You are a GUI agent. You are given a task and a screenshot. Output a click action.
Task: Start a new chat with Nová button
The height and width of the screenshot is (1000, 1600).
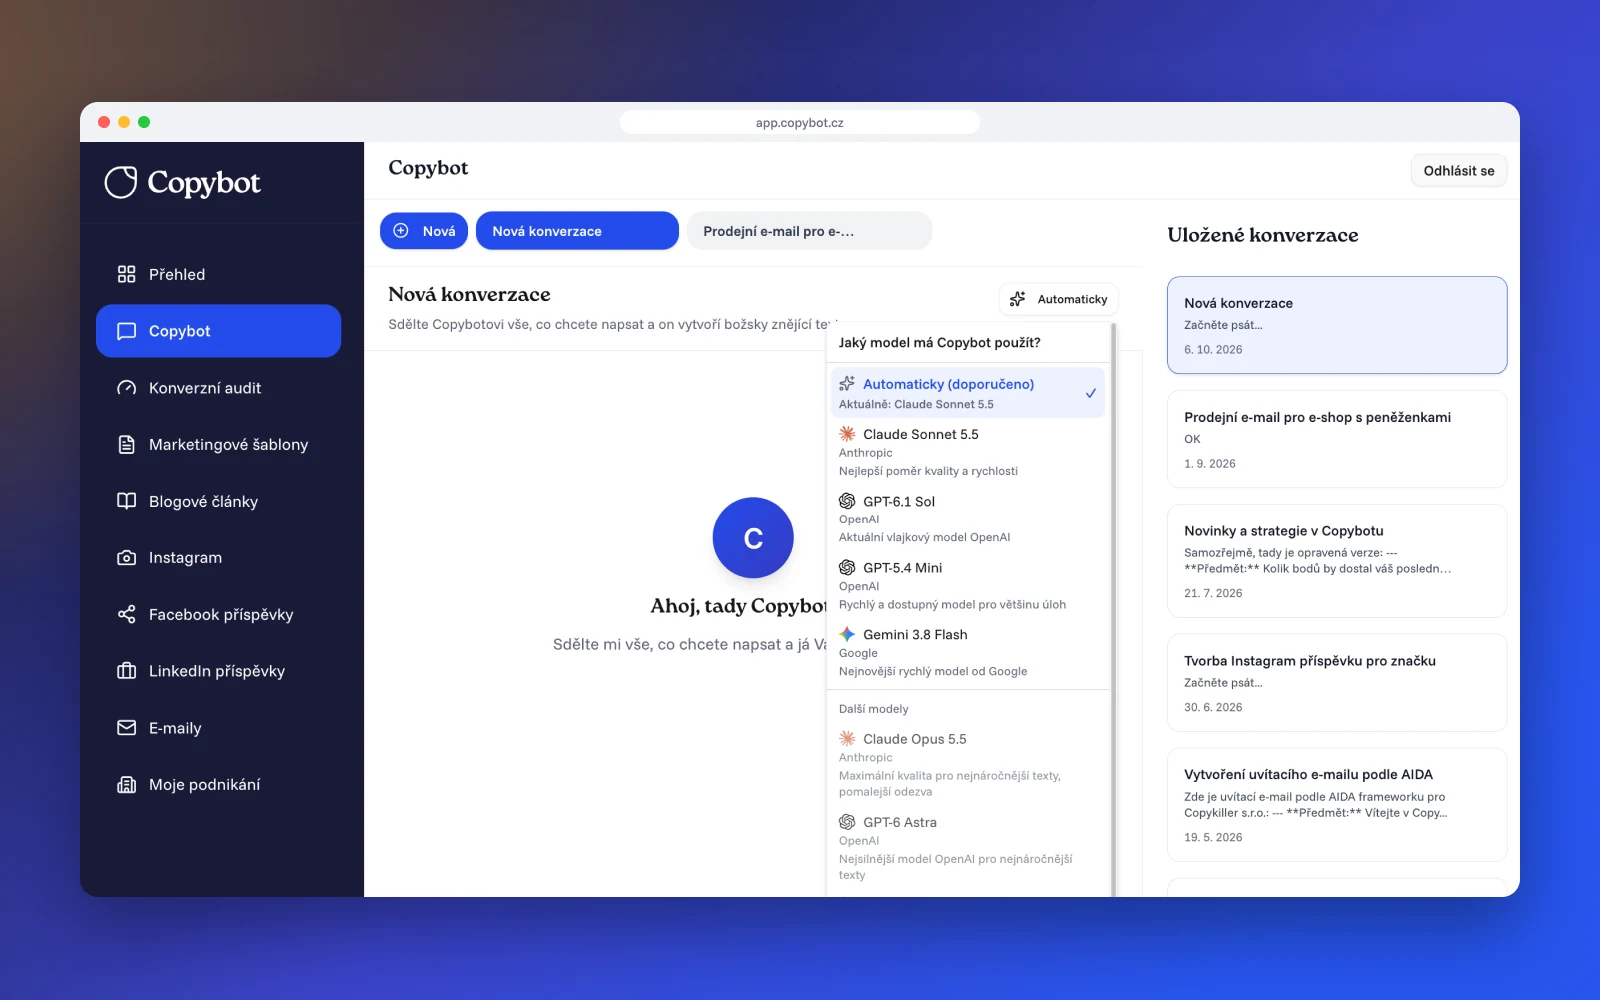point(424,231)
